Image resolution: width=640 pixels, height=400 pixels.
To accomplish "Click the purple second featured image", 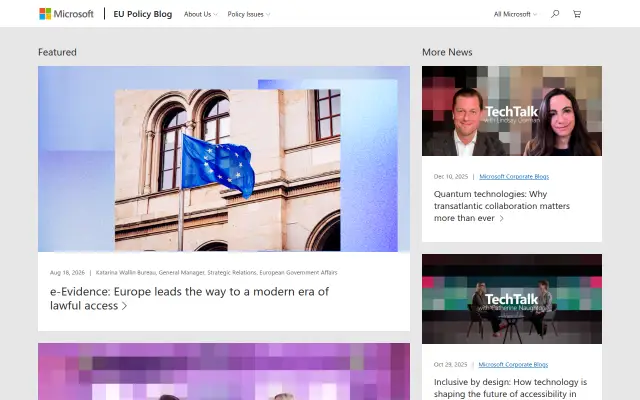I will coord(224,371).
